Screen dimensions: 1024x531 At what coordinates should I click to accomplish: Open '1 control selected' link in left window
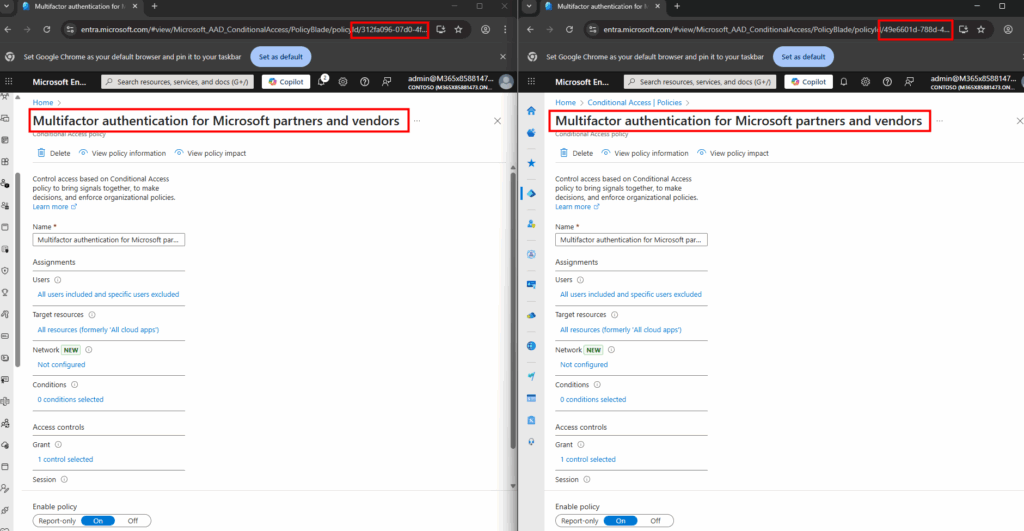tap(65, 459)
